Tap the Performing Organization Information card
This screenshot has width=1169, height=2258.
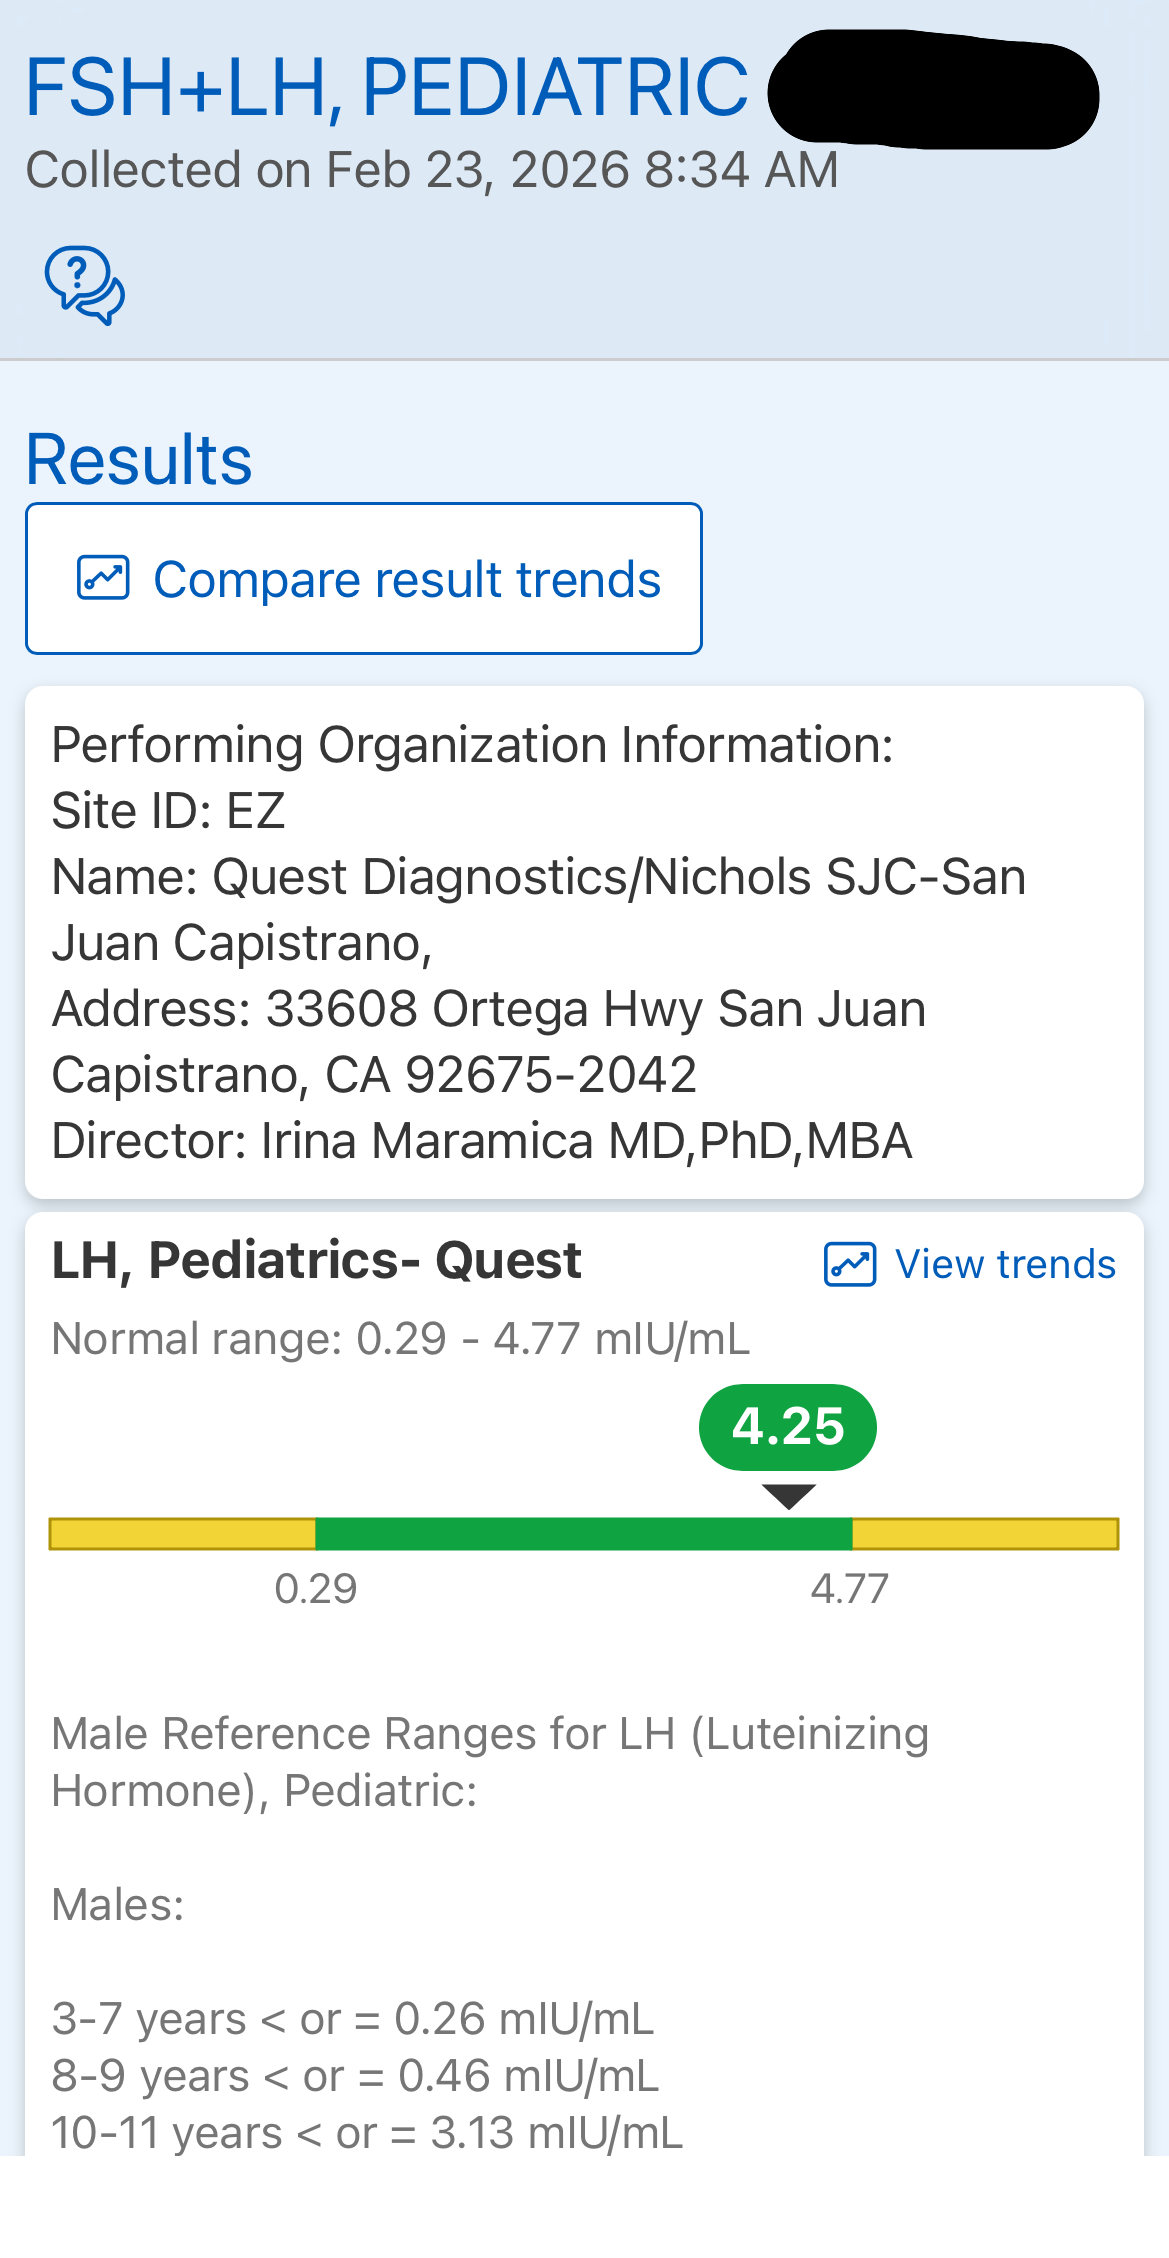coord(584,942)
